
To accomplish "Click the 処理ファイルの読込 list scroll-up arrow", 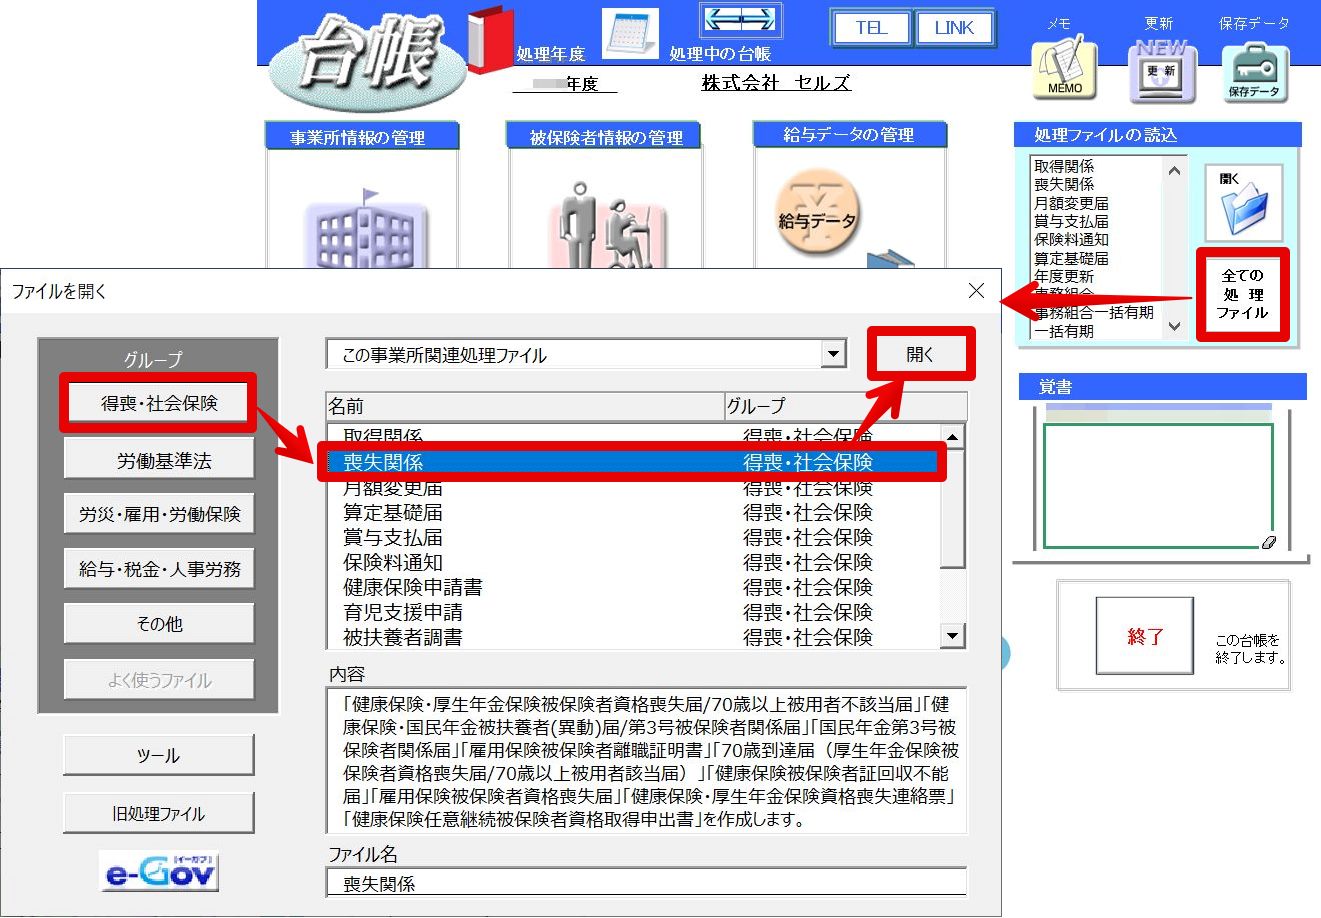I will (x=1175, y=170).
